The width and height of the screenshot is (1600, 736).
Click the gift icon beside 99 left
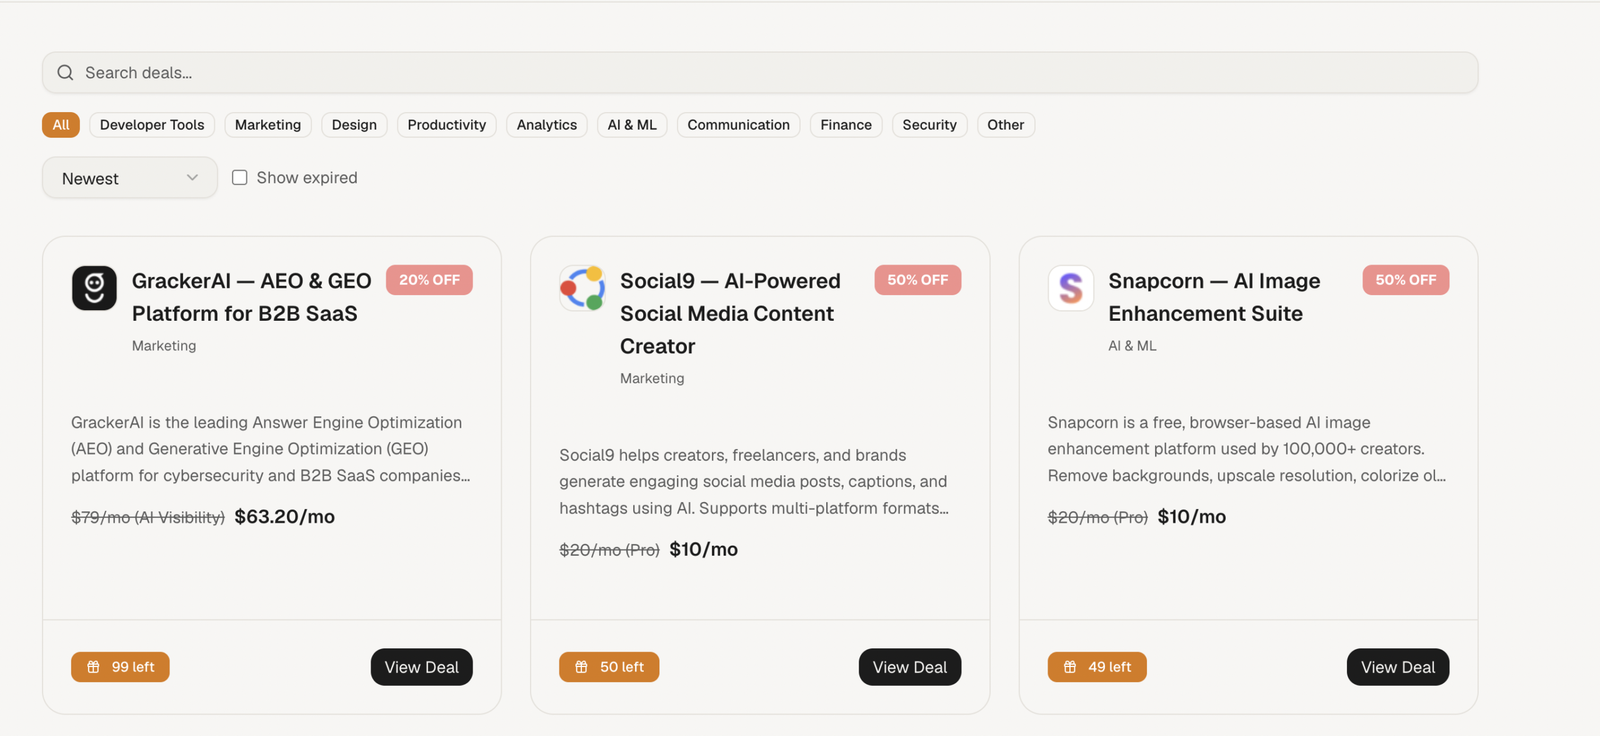(93, 667)
